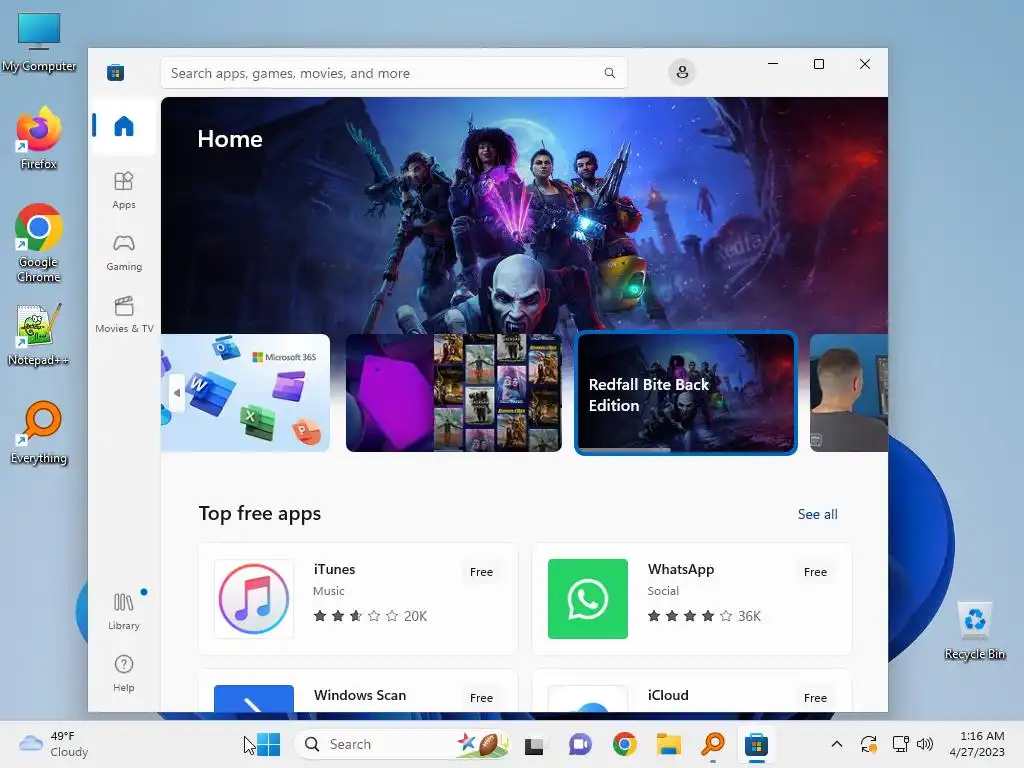Open File Explorer from the taskbar
Screen dimensions: 1024x768
pyautogui.click(x=669, y=744)
